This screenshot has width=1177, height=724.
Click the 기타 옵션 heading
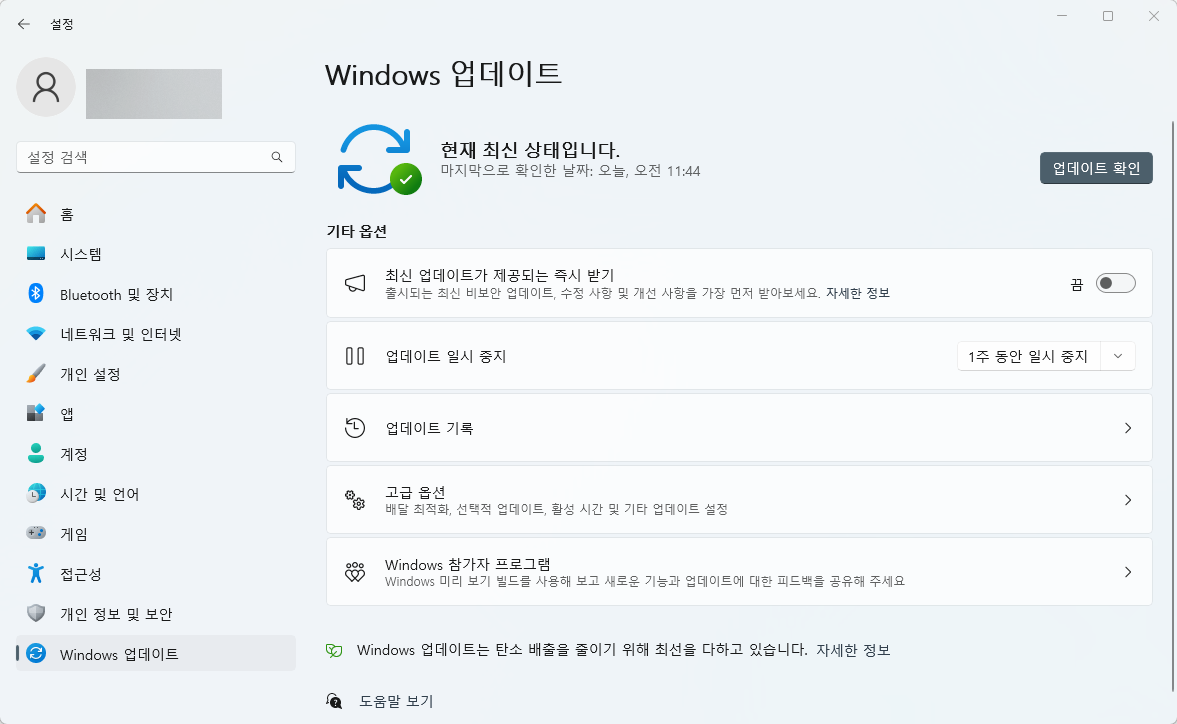[357, 231]
